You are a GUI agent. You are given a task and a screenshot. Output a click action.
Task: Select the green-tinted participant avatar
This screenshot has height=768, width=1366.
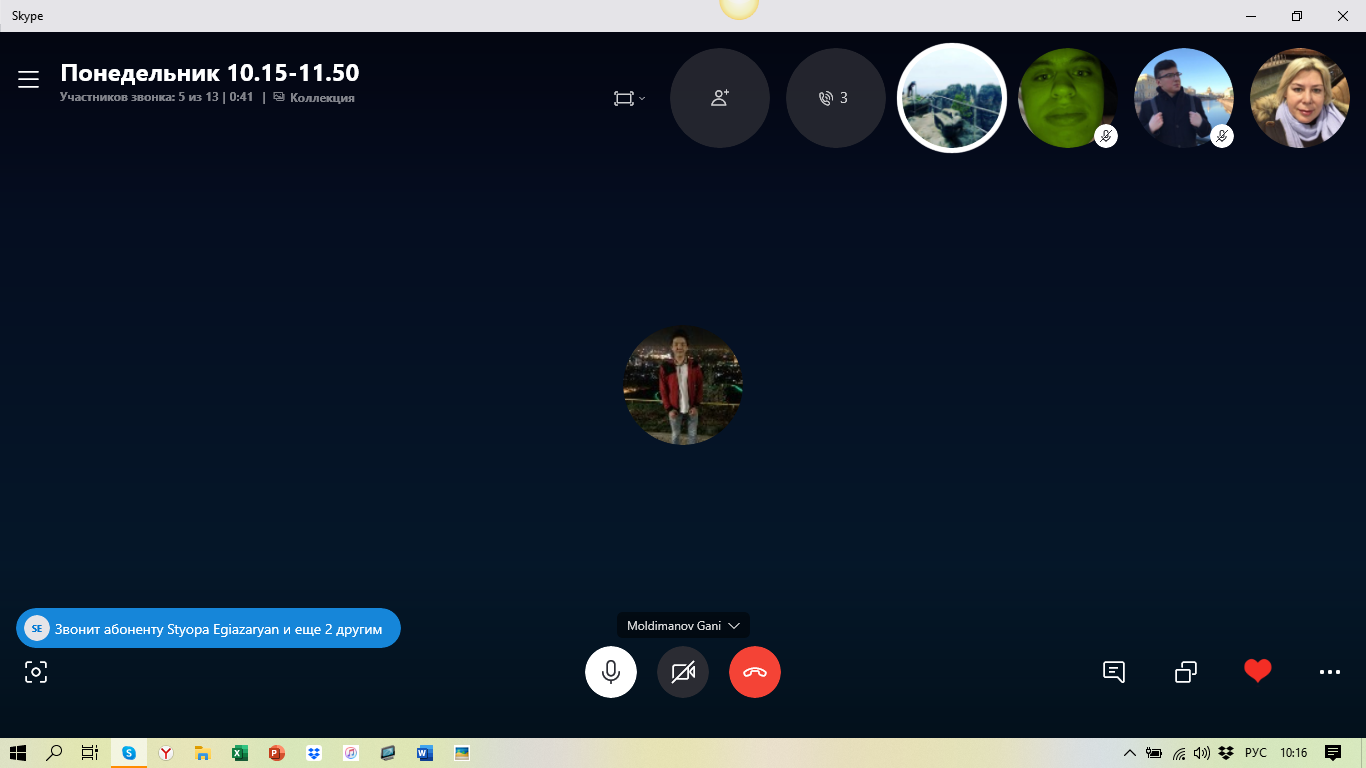tap(1066, 98)
